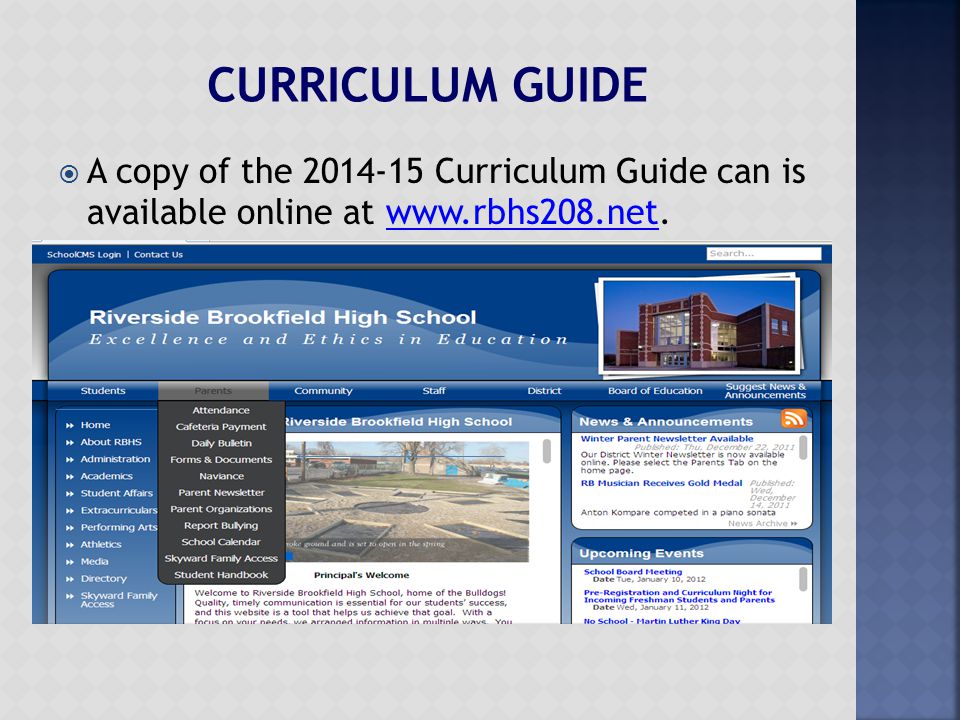Open Directory sidebar link
This screenshot has height=720, width=960.
(103, 579)
